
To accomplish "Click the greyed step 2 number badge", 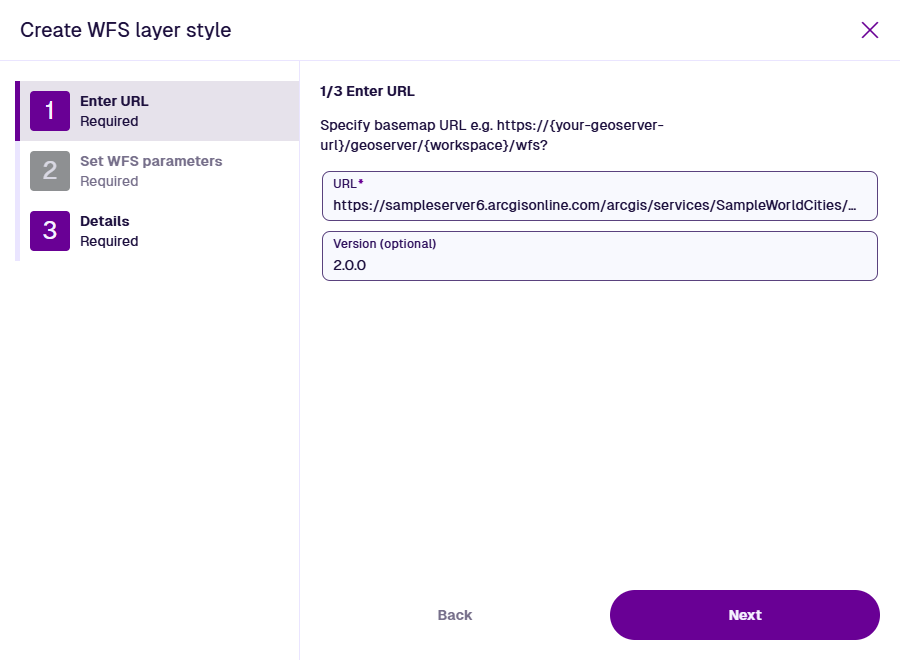I will click(x=50, y=171).
